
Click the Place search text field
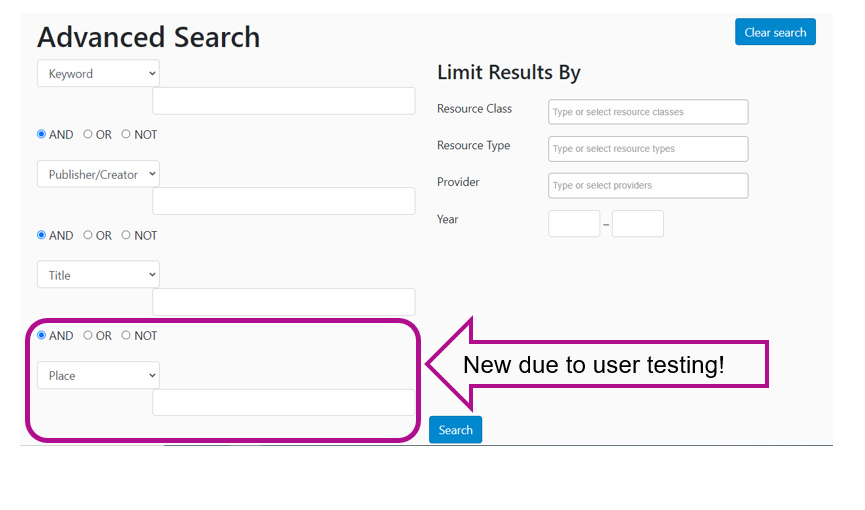284,402
